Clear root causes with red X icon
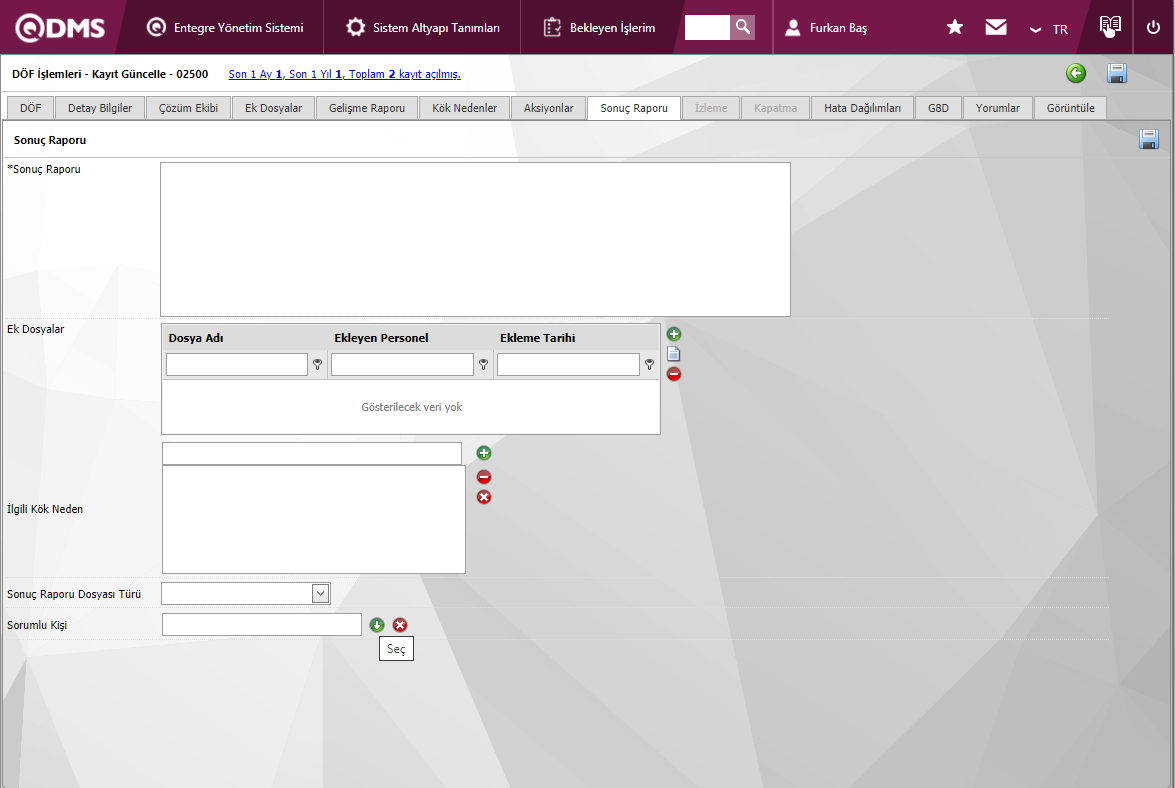This screenshot has width=1175, height=788. 484,497
